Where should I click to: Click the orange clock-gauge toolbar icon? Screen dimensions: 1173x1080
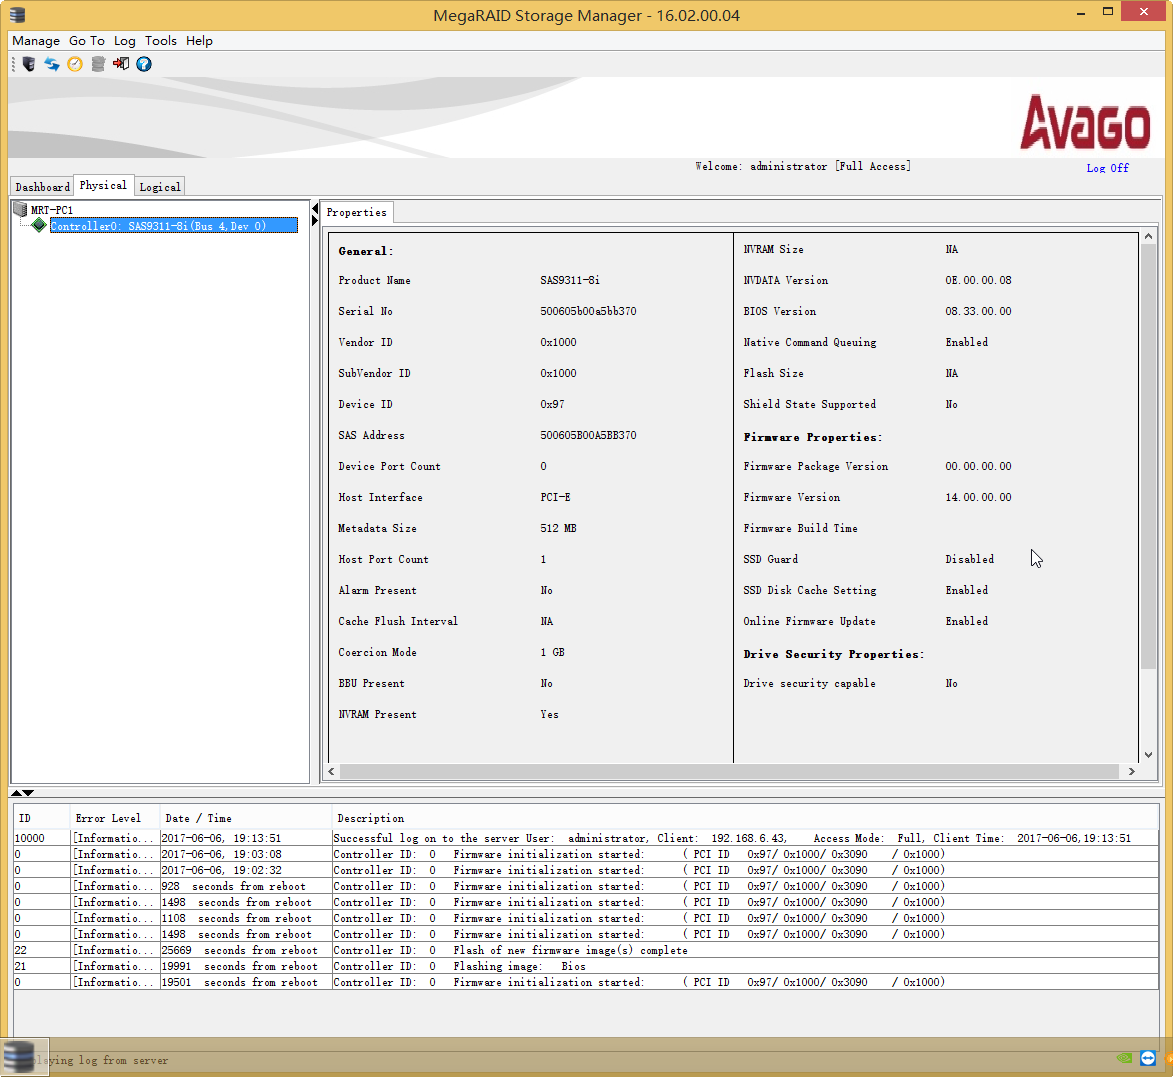point(75,64)
